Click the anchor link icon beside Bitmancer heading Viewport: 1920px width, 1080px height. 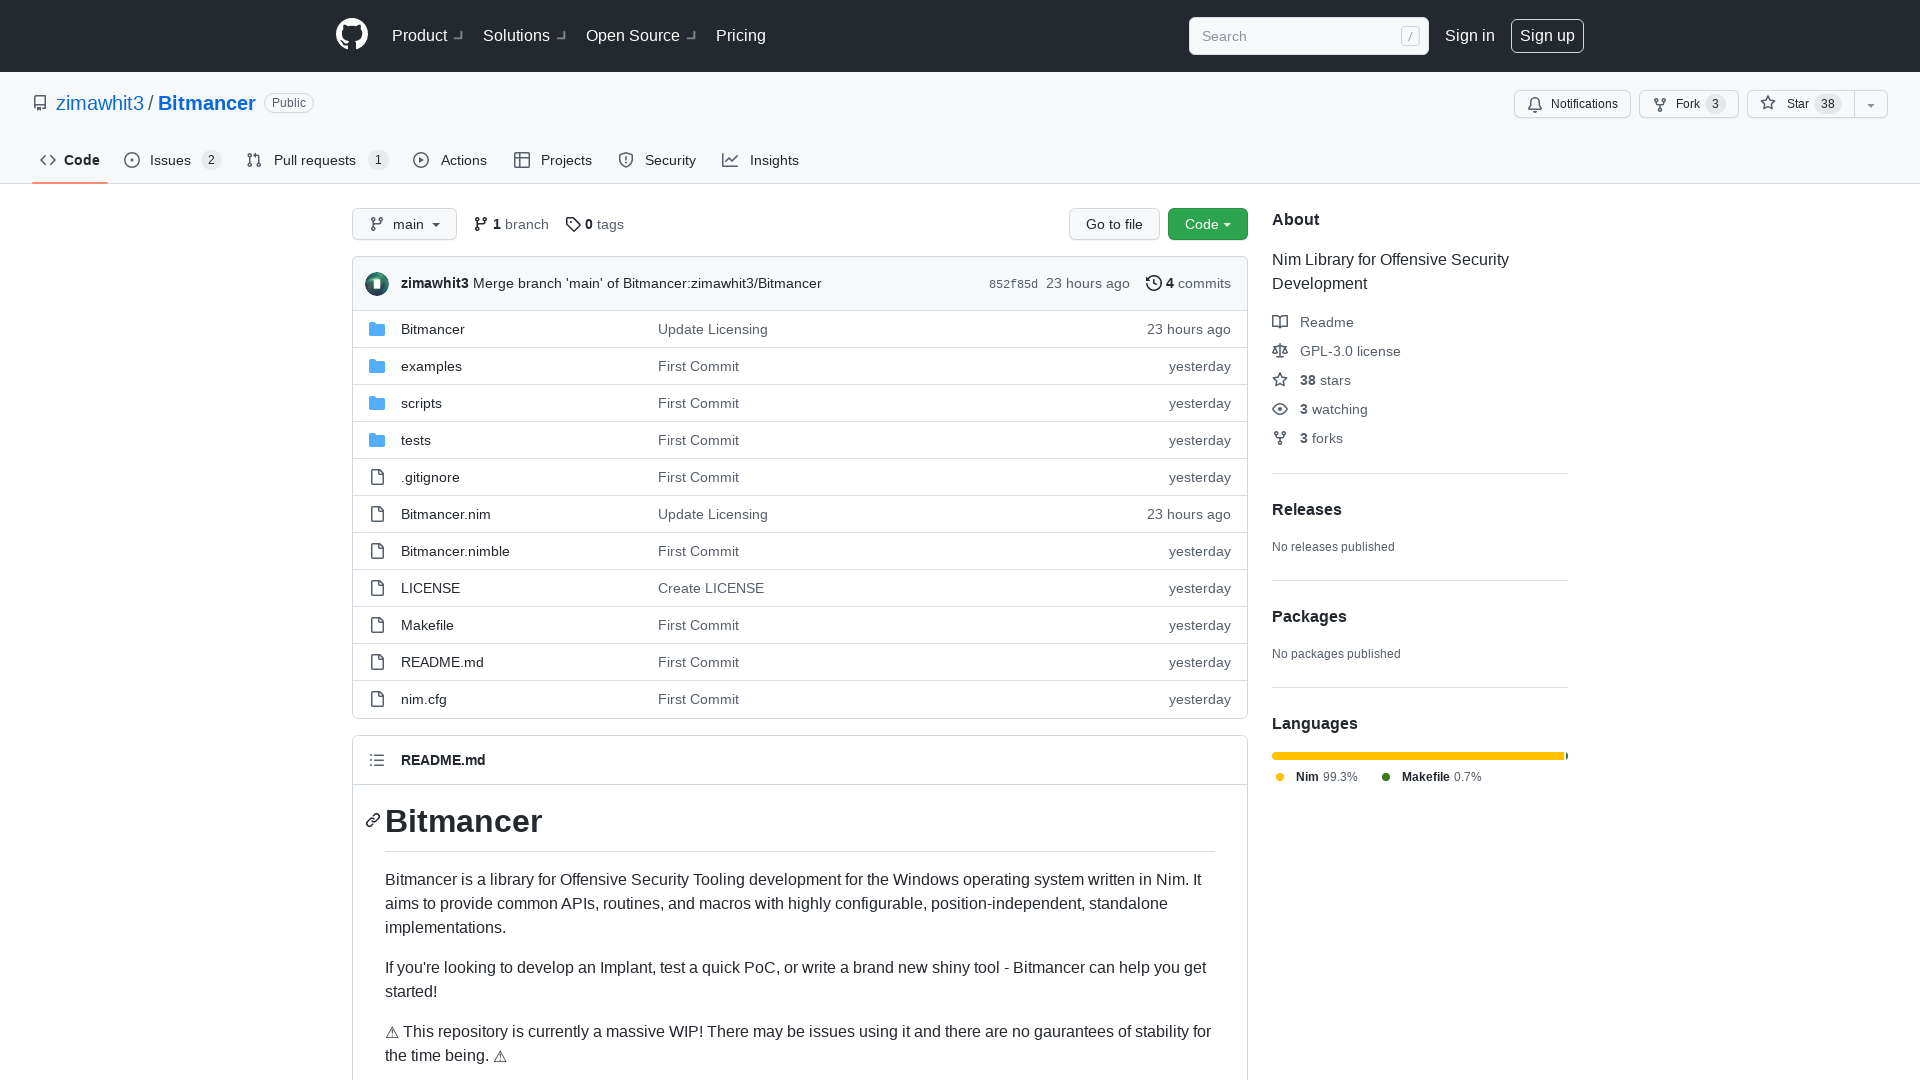point(372,820)
